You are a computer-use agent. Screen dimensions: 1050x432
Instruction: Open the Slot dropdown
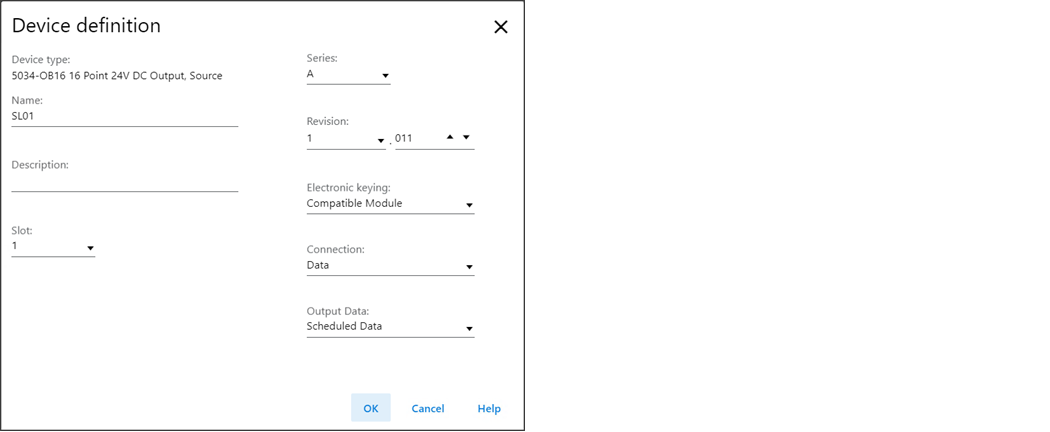tap(53, 247)
